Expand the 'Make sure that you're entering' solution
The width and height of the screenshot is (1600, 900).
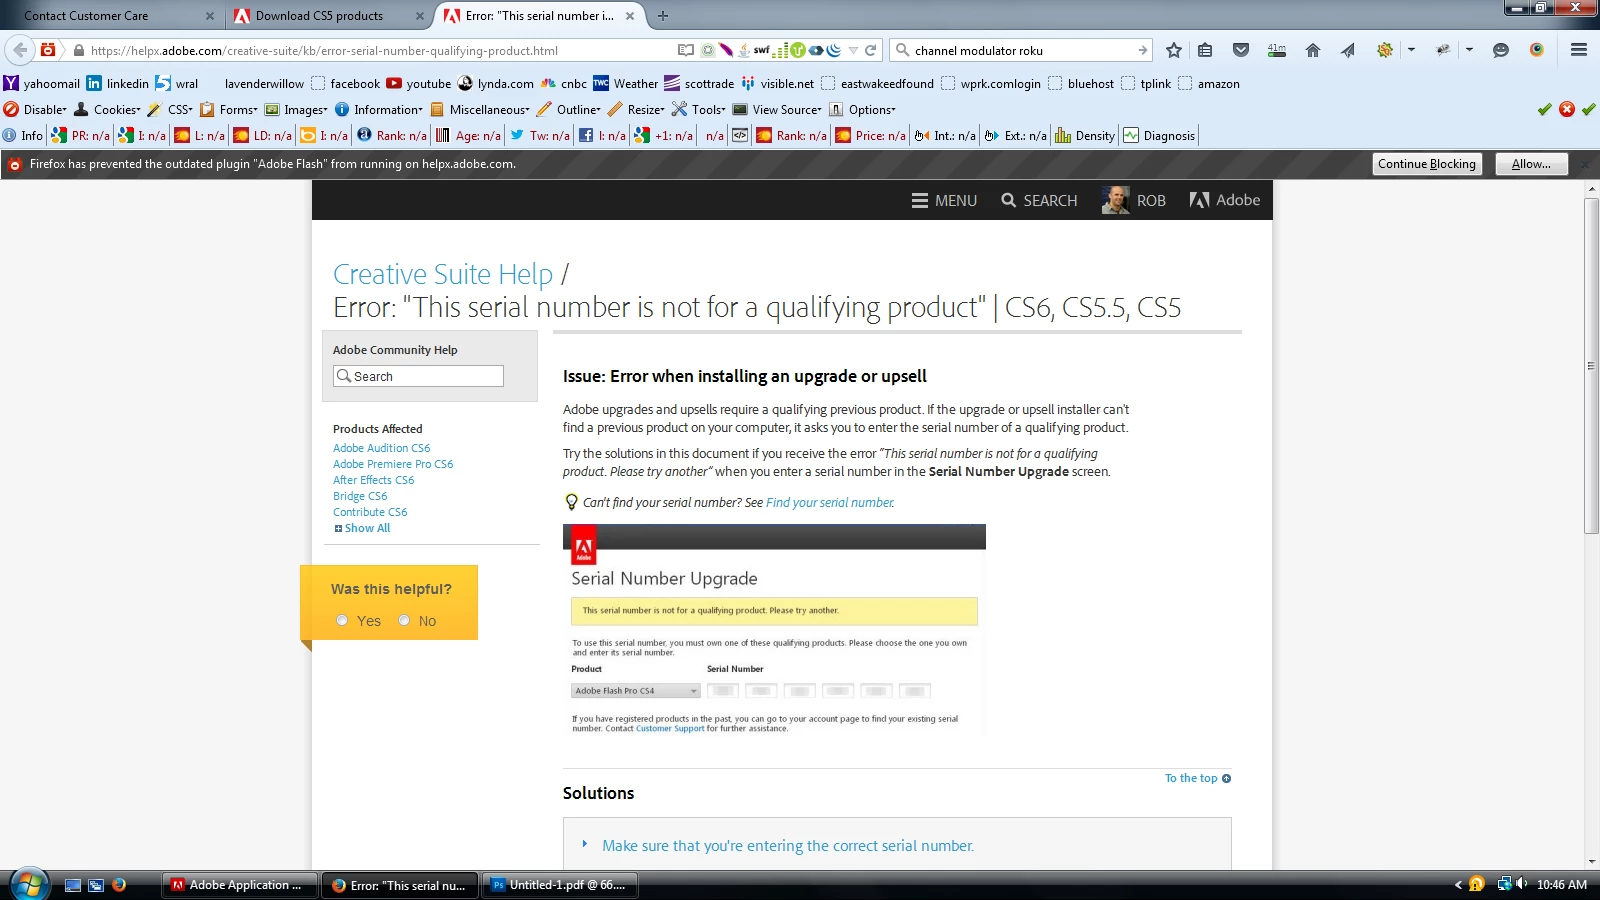pyautogui.click(x=787, y=846)
